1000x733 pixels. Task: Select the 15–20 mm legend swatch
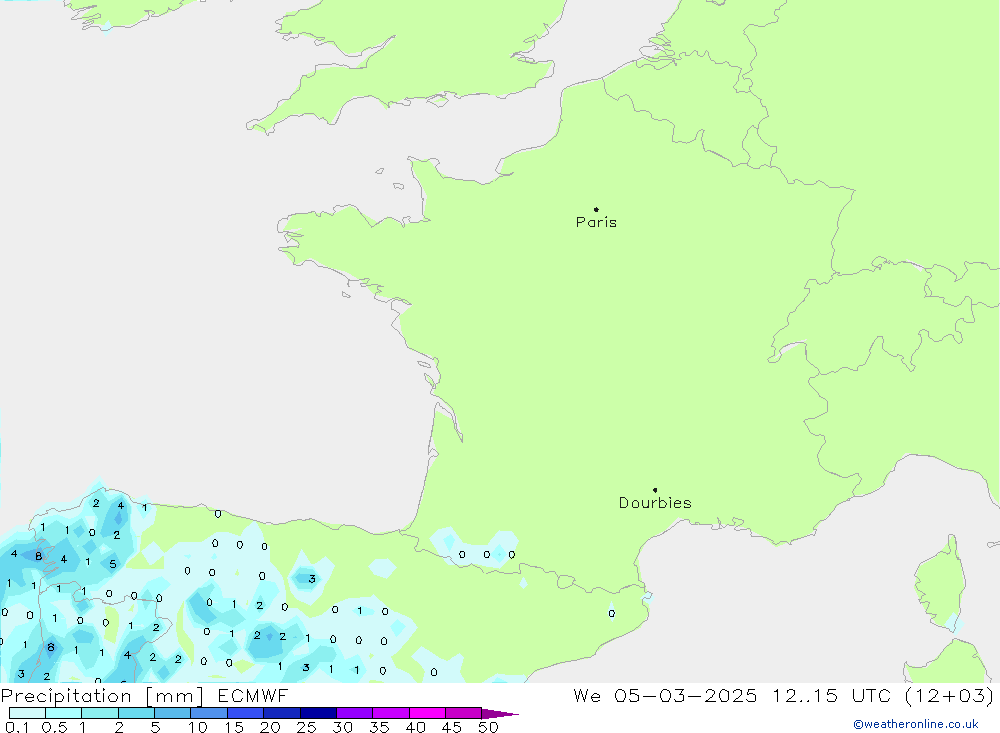[246, 713]
